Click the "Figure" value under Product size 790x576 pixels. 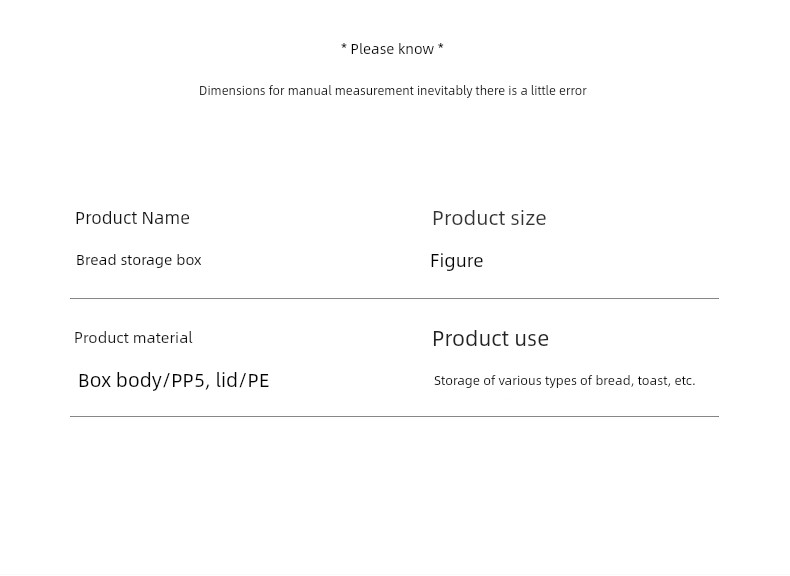pos(457,261)
